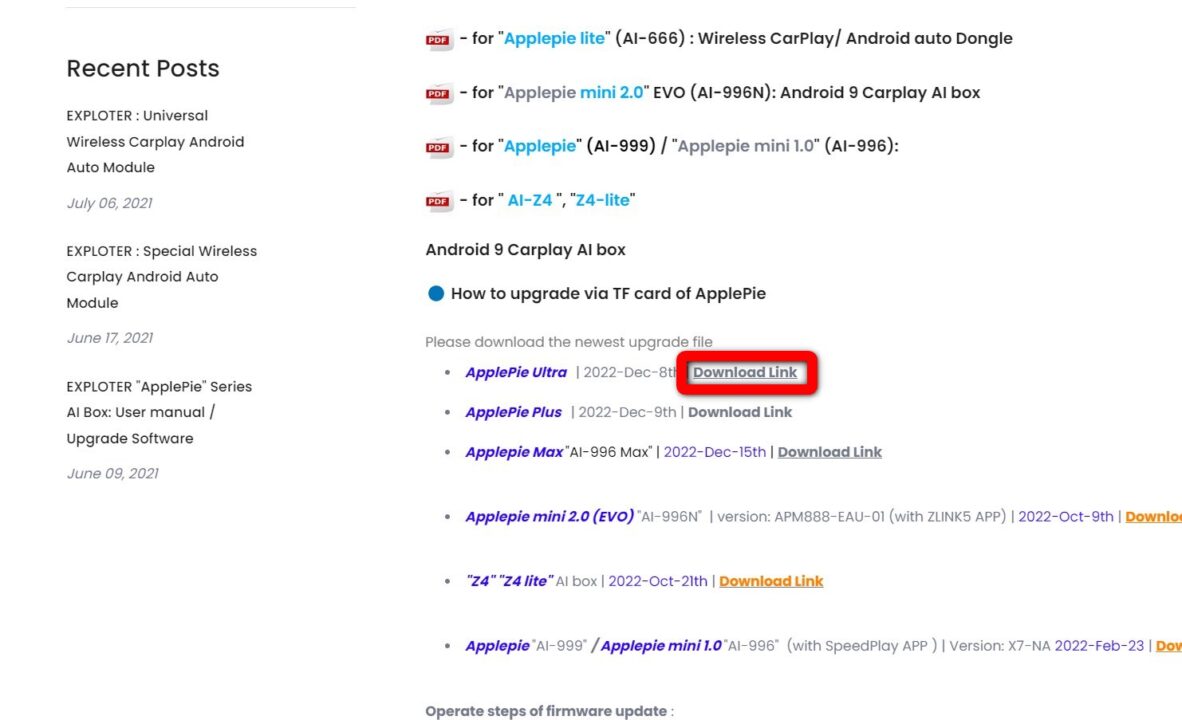1182x720 pixels.
Task: Open recent post 'Special Wireless Carplay Android Auto Module'
Action: (161, 277)
